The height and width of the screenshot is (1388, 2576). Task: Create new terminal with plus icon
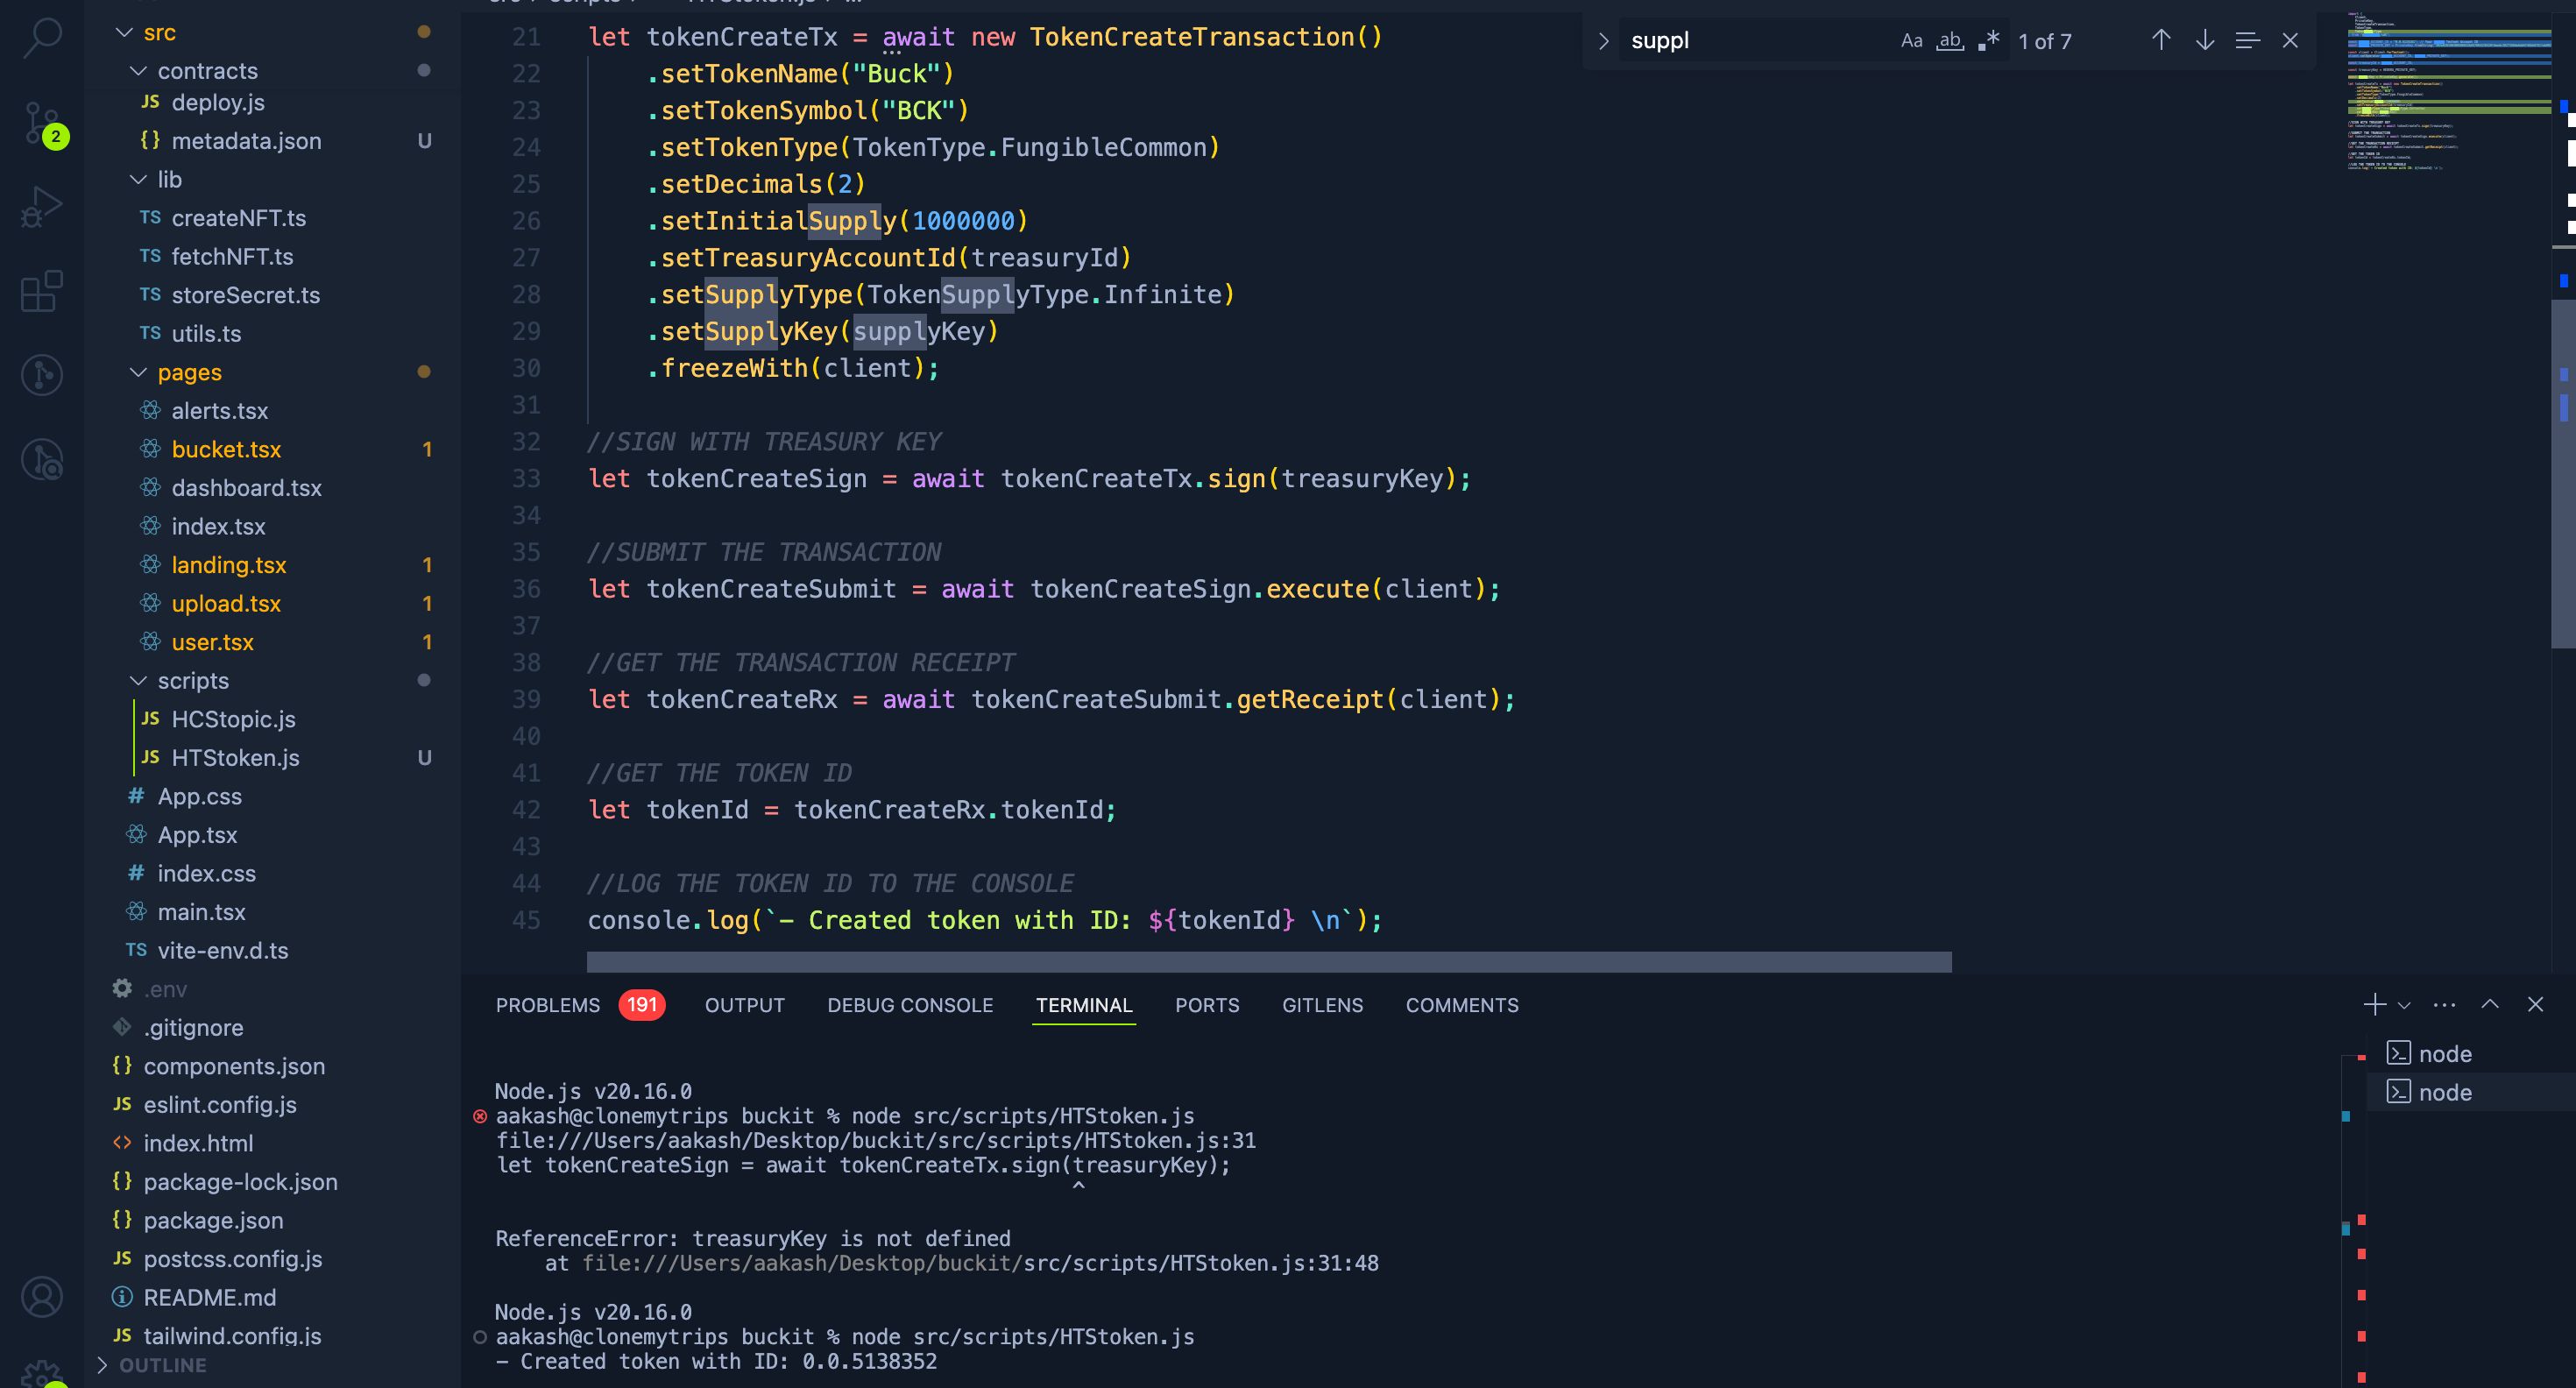click(x=2374, y=1004)
